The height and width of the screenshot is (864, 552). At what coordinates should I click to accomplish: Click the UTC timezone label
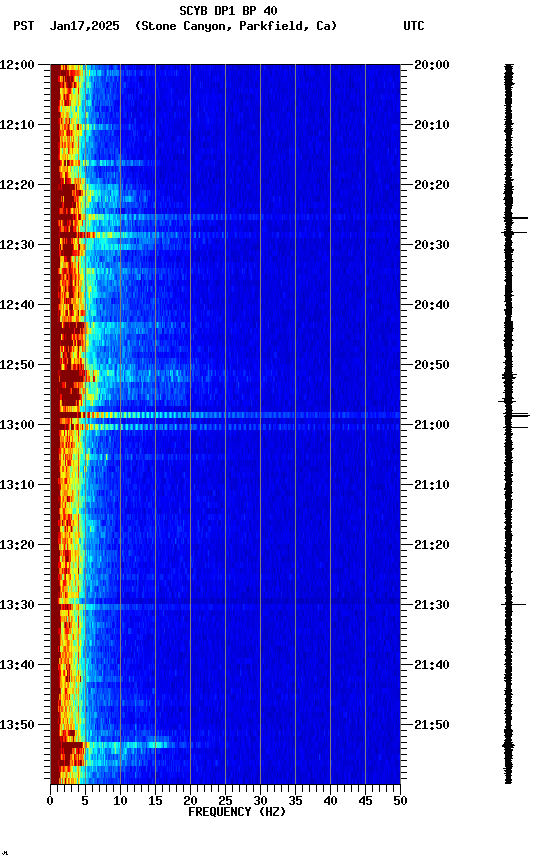(x=414, y=26)
